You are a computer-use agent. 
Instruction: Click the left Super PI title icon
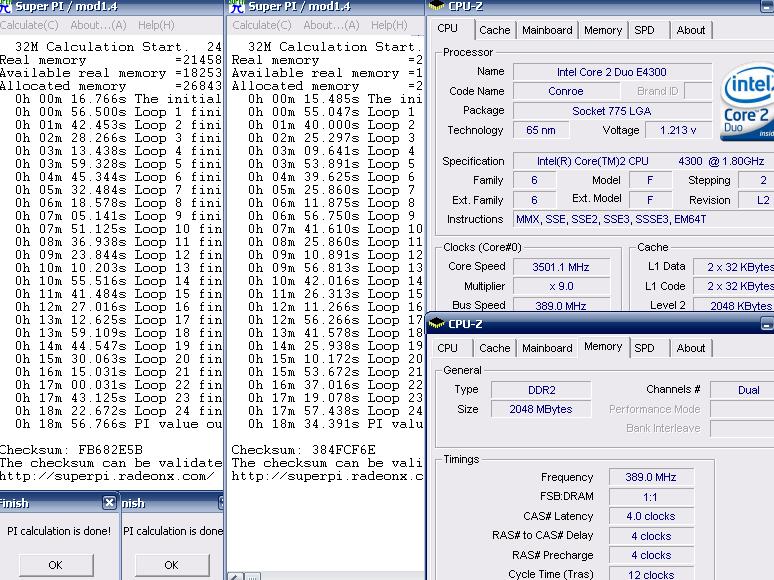6,6
